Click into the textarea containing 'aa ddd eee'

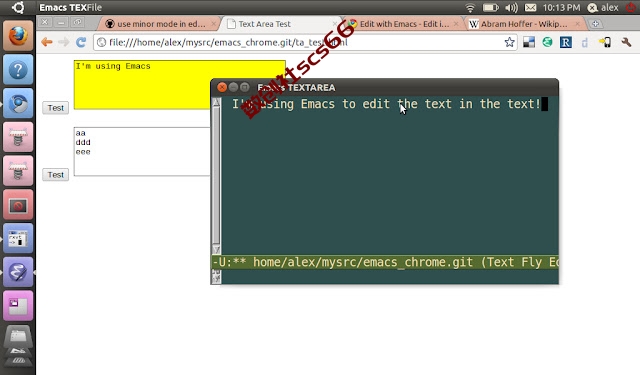click(x=142, y=151)
